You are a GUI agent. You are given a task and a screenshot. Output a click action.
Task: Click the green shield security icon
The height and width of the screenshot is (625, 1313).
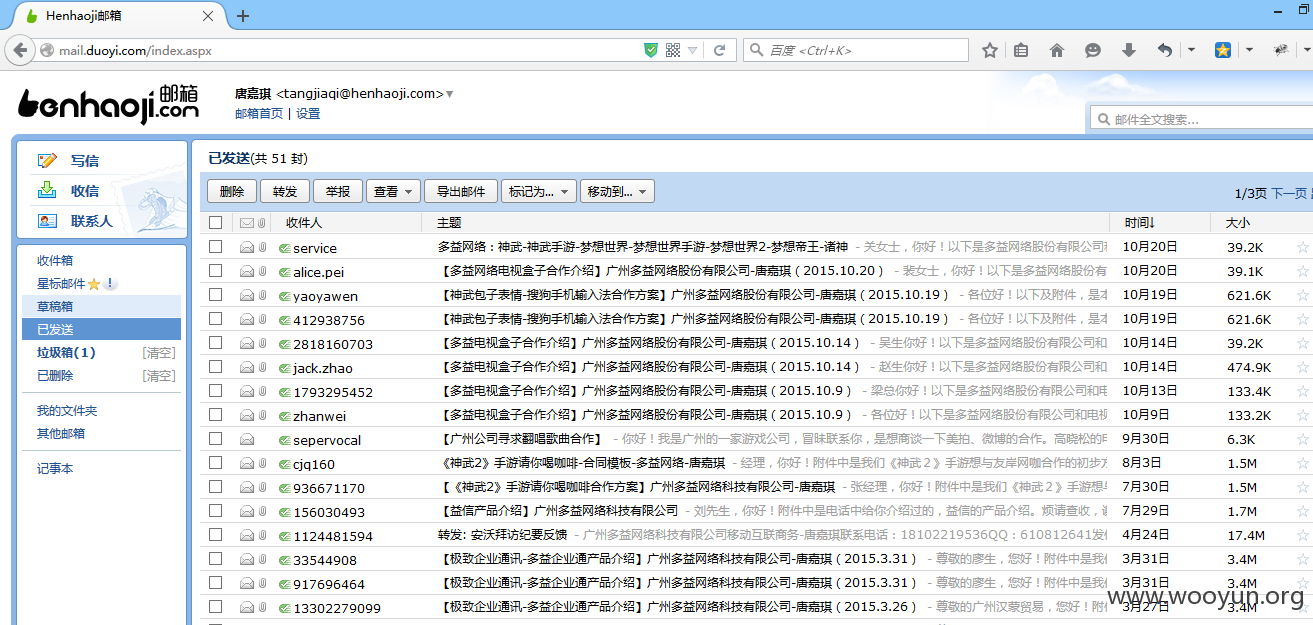tap(650, 50)
